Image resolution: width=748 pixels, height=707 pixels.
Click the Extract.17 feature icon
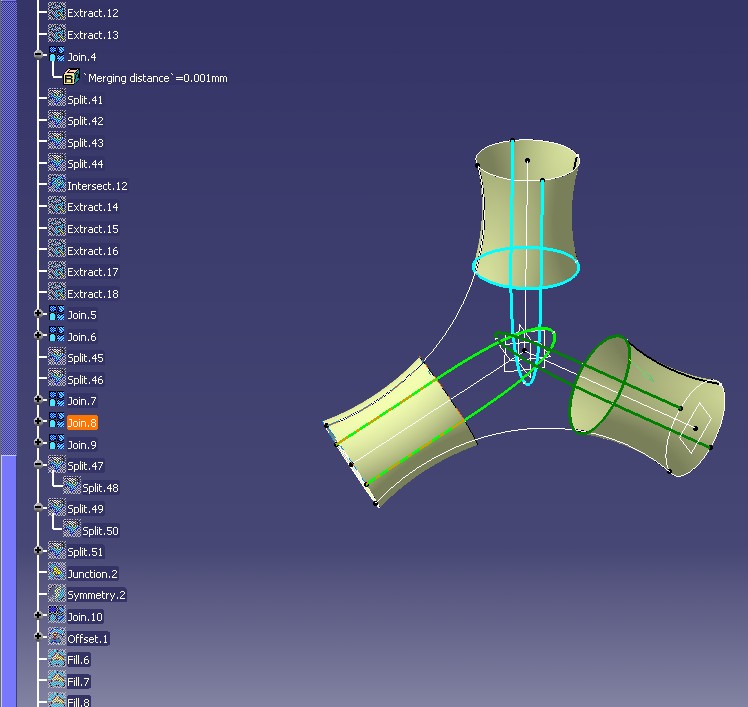coord(57,271)
